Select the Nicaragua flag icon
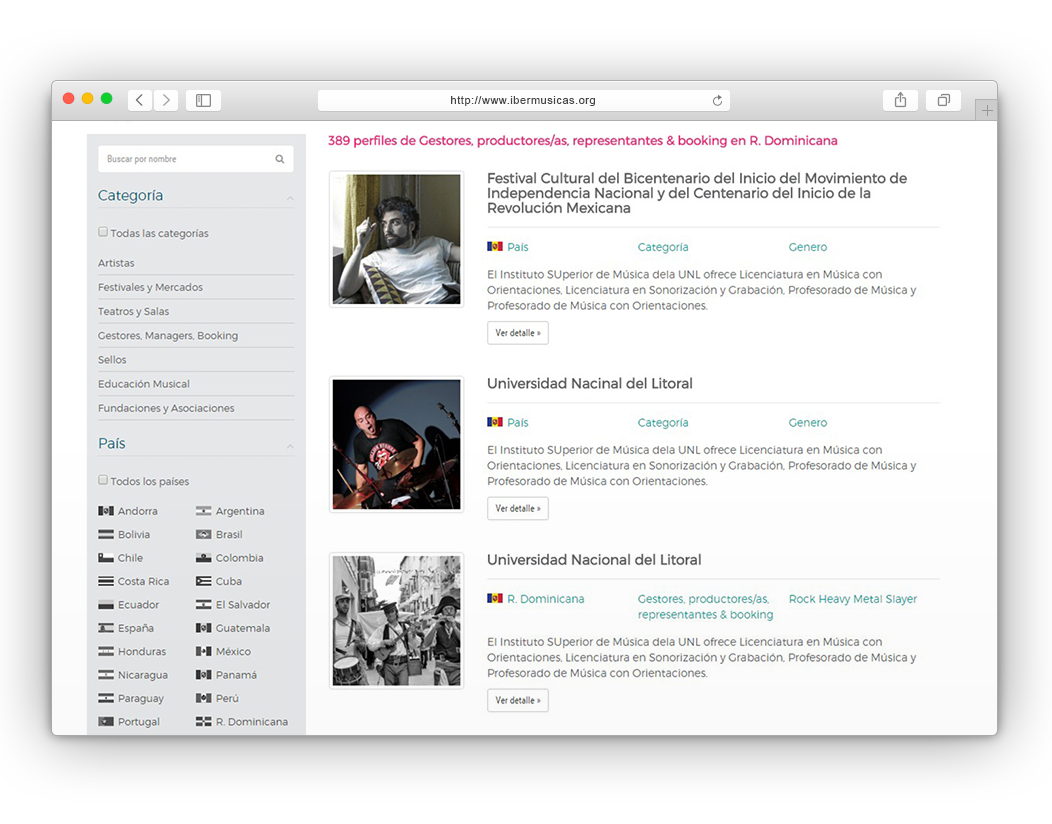Screen dimensions: 1052x824 coord(106,675)
